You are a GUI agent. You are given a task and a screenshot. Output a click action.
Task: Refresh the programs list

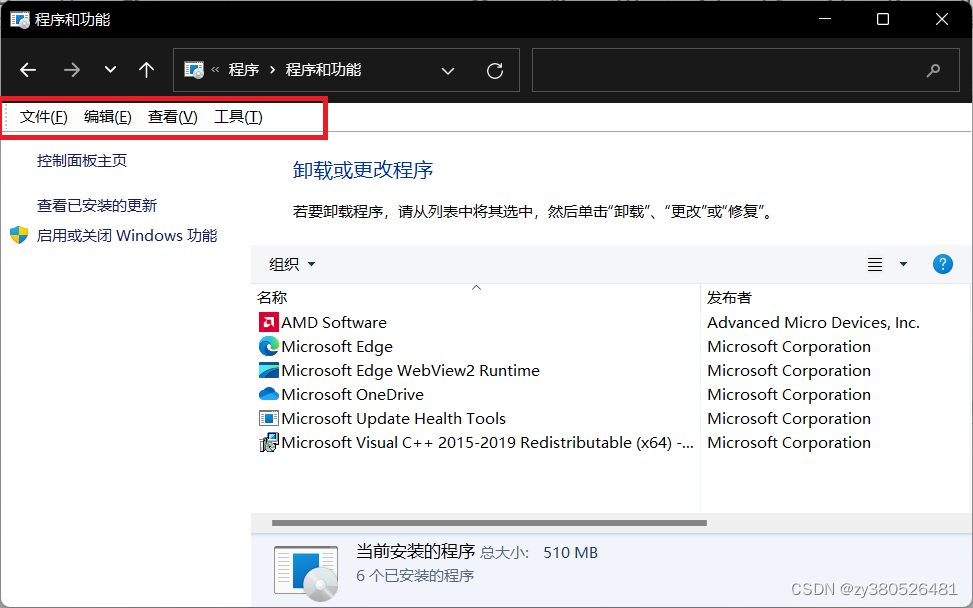tap(495, 71)
